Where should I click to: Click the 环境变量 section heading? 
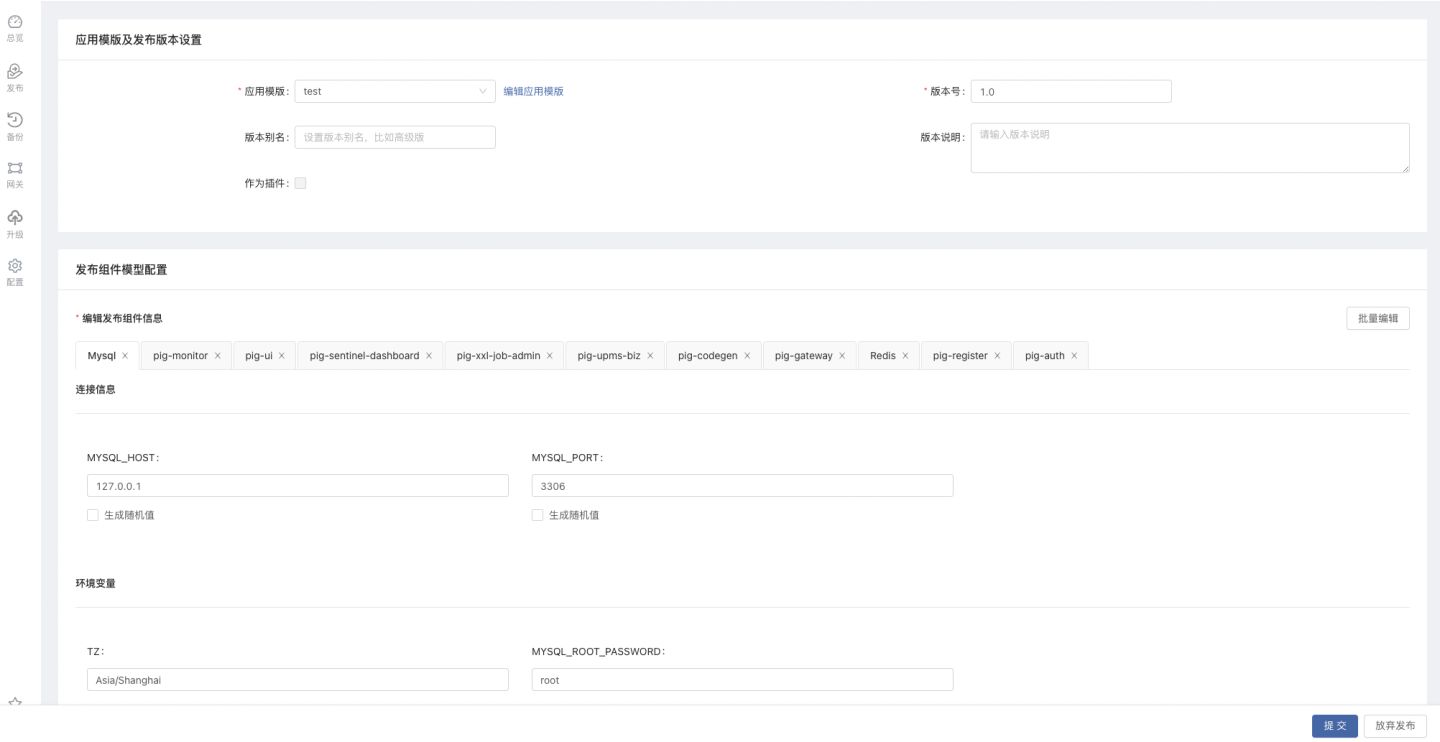96,583
